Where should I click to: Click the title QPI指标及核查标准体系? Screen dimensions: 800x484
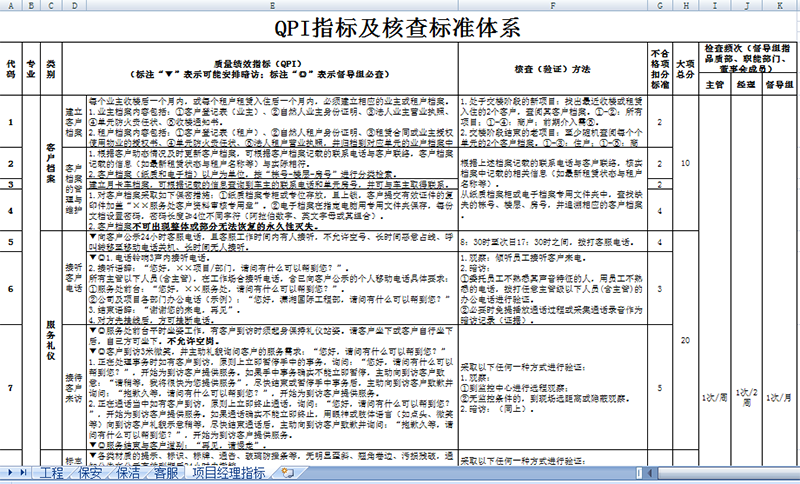pyautogui.click(x=397, y=28)
